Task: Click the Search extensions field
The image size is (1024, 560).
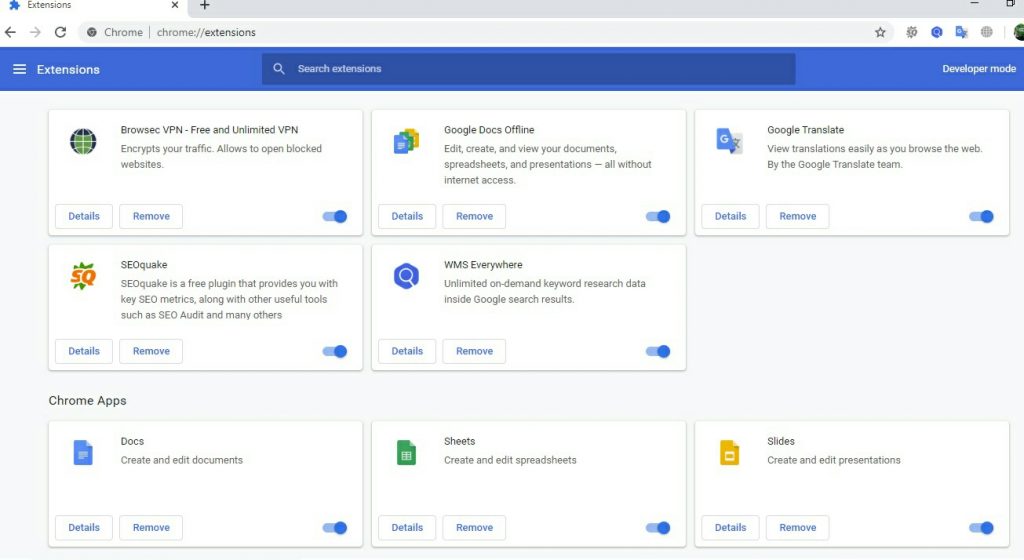Action: point(528,69)
